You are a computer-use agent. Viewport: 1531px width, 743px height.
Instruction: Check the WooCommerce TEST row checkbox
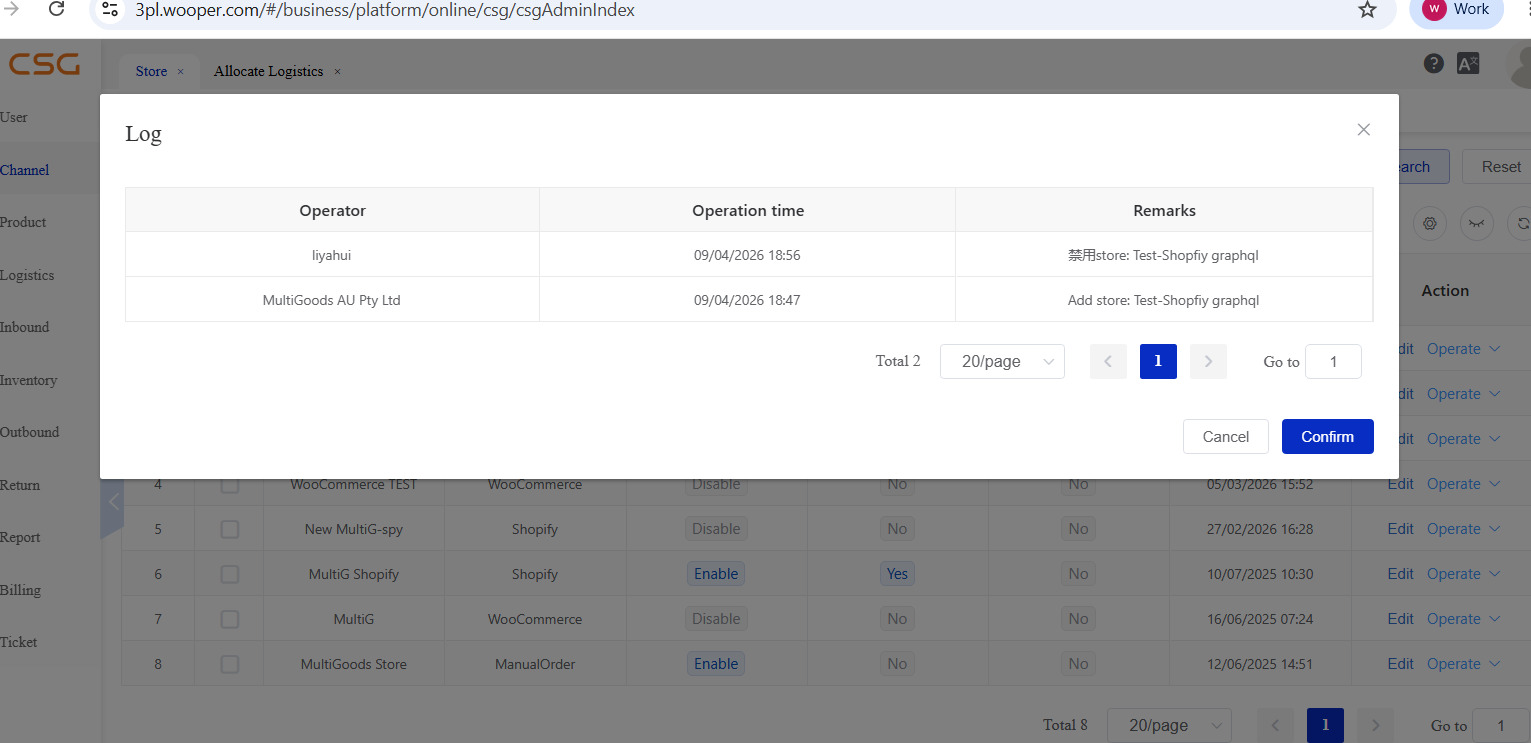(229, 484)
